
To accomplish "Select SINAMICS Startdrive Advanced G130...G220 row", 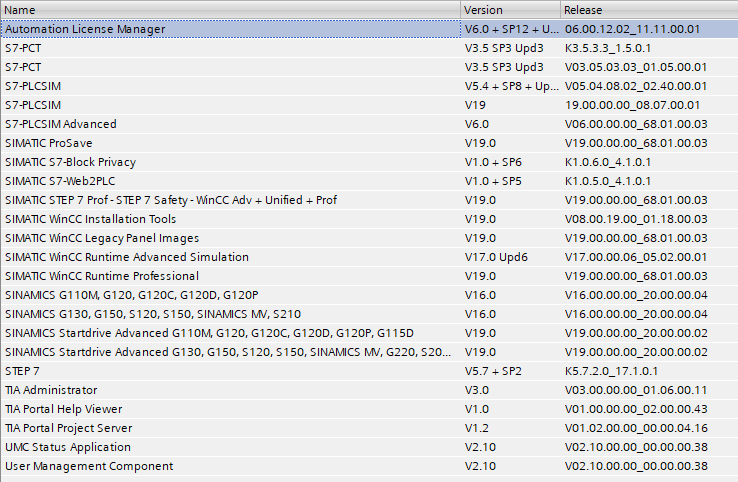I will coord(369,352).
